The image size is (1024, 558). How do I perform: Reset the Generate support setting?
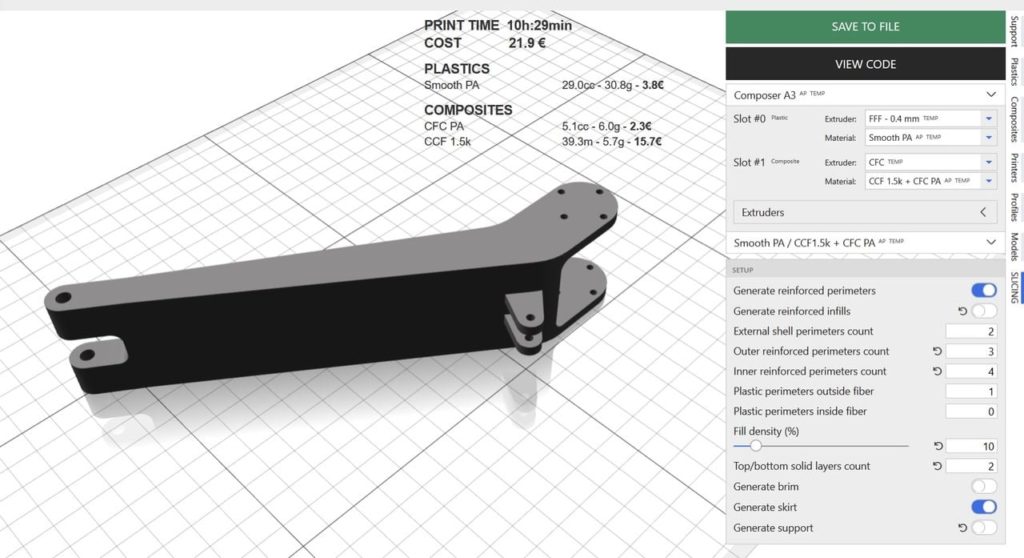(x=962, y=527)
